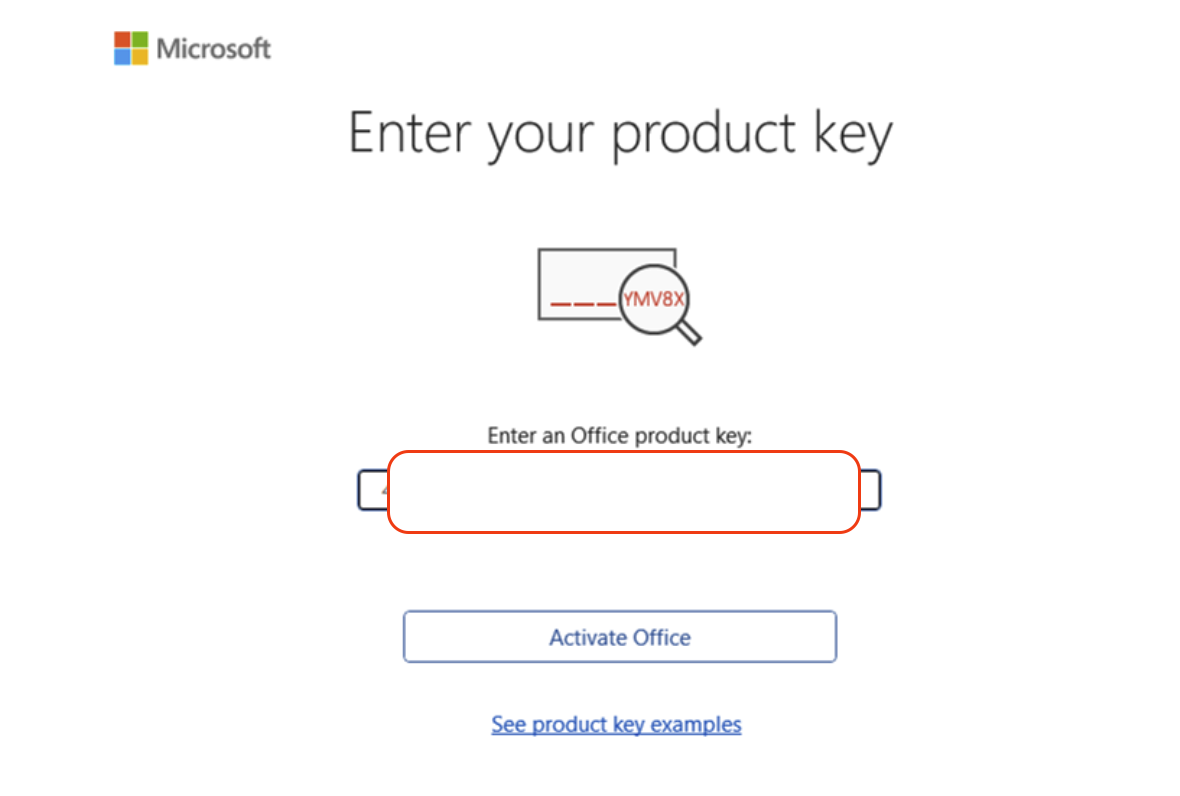Click the Enter your product key heading
1180x796 pixels.
(620, 132)
